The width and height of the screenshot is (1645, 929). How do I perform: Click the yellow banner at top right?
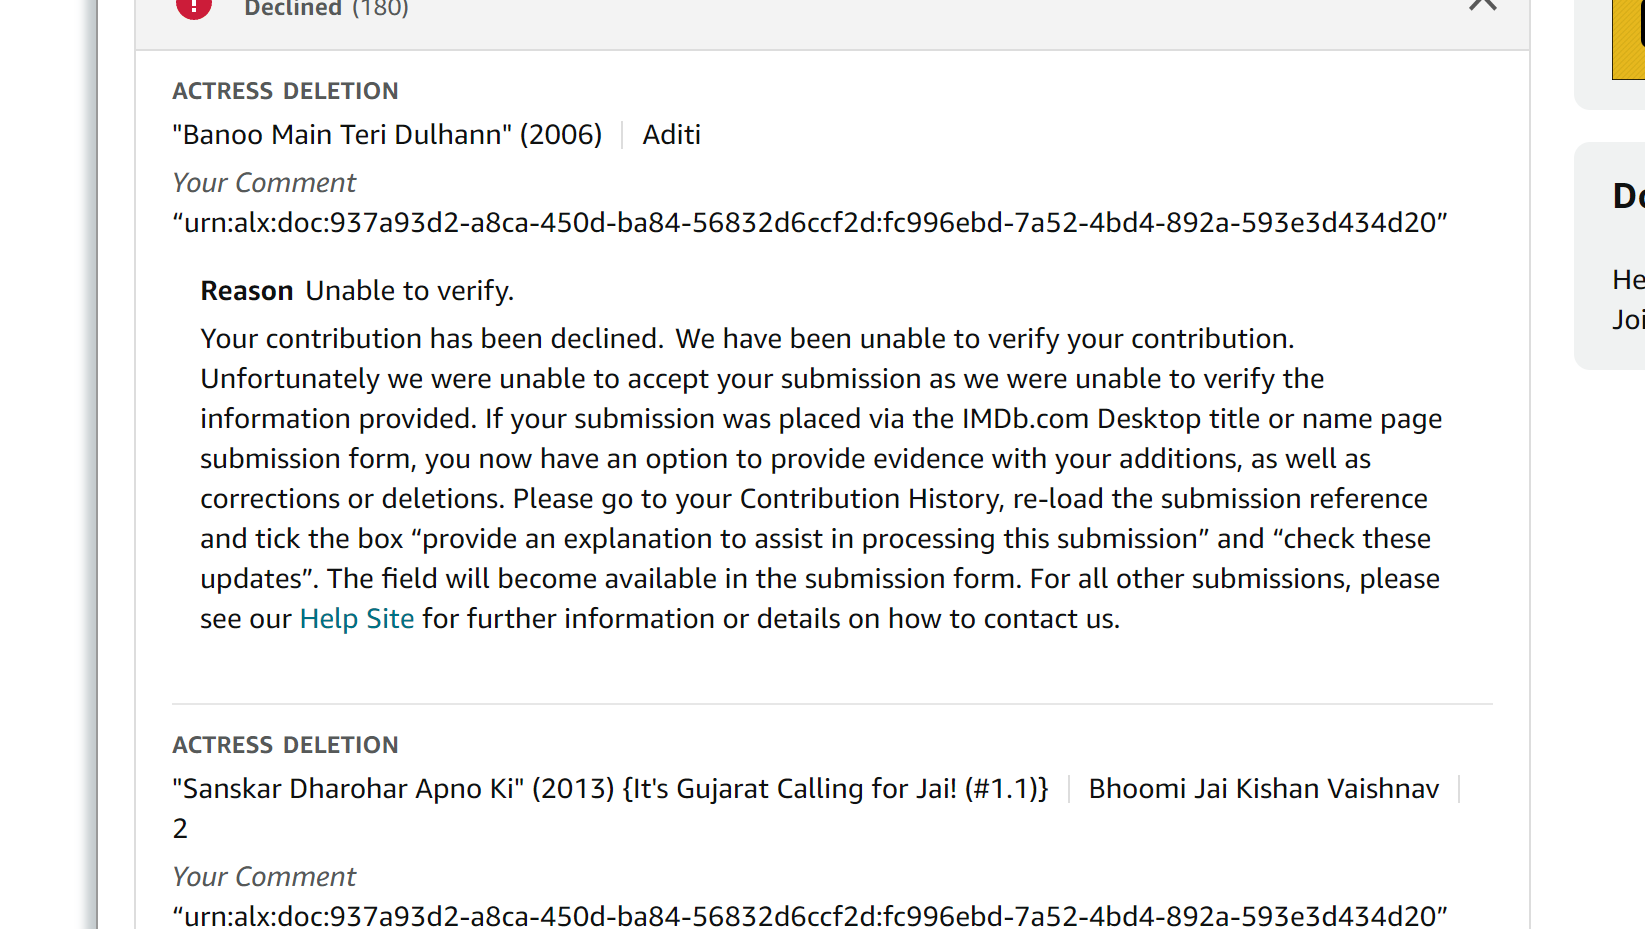(x=1628, y=40)
